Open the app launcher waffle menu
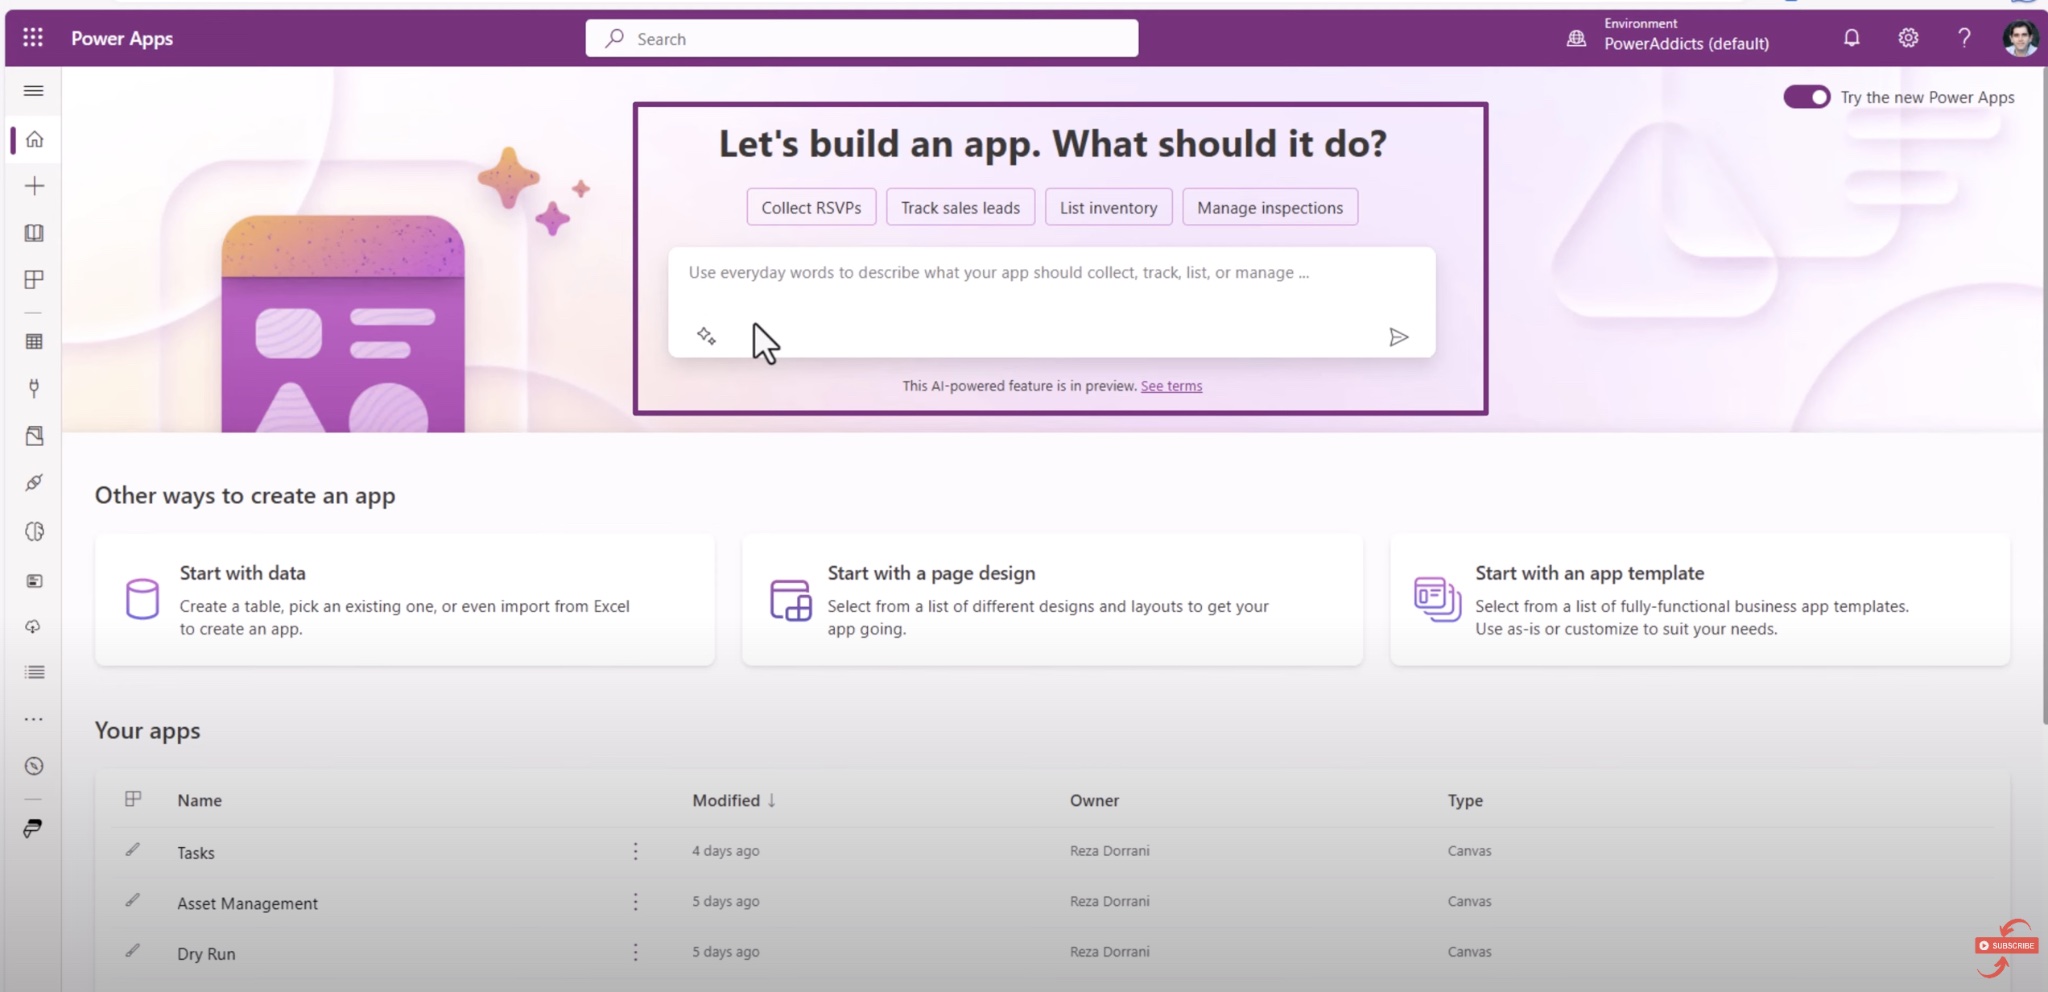The image size is (2048, 992). point(33,38)
